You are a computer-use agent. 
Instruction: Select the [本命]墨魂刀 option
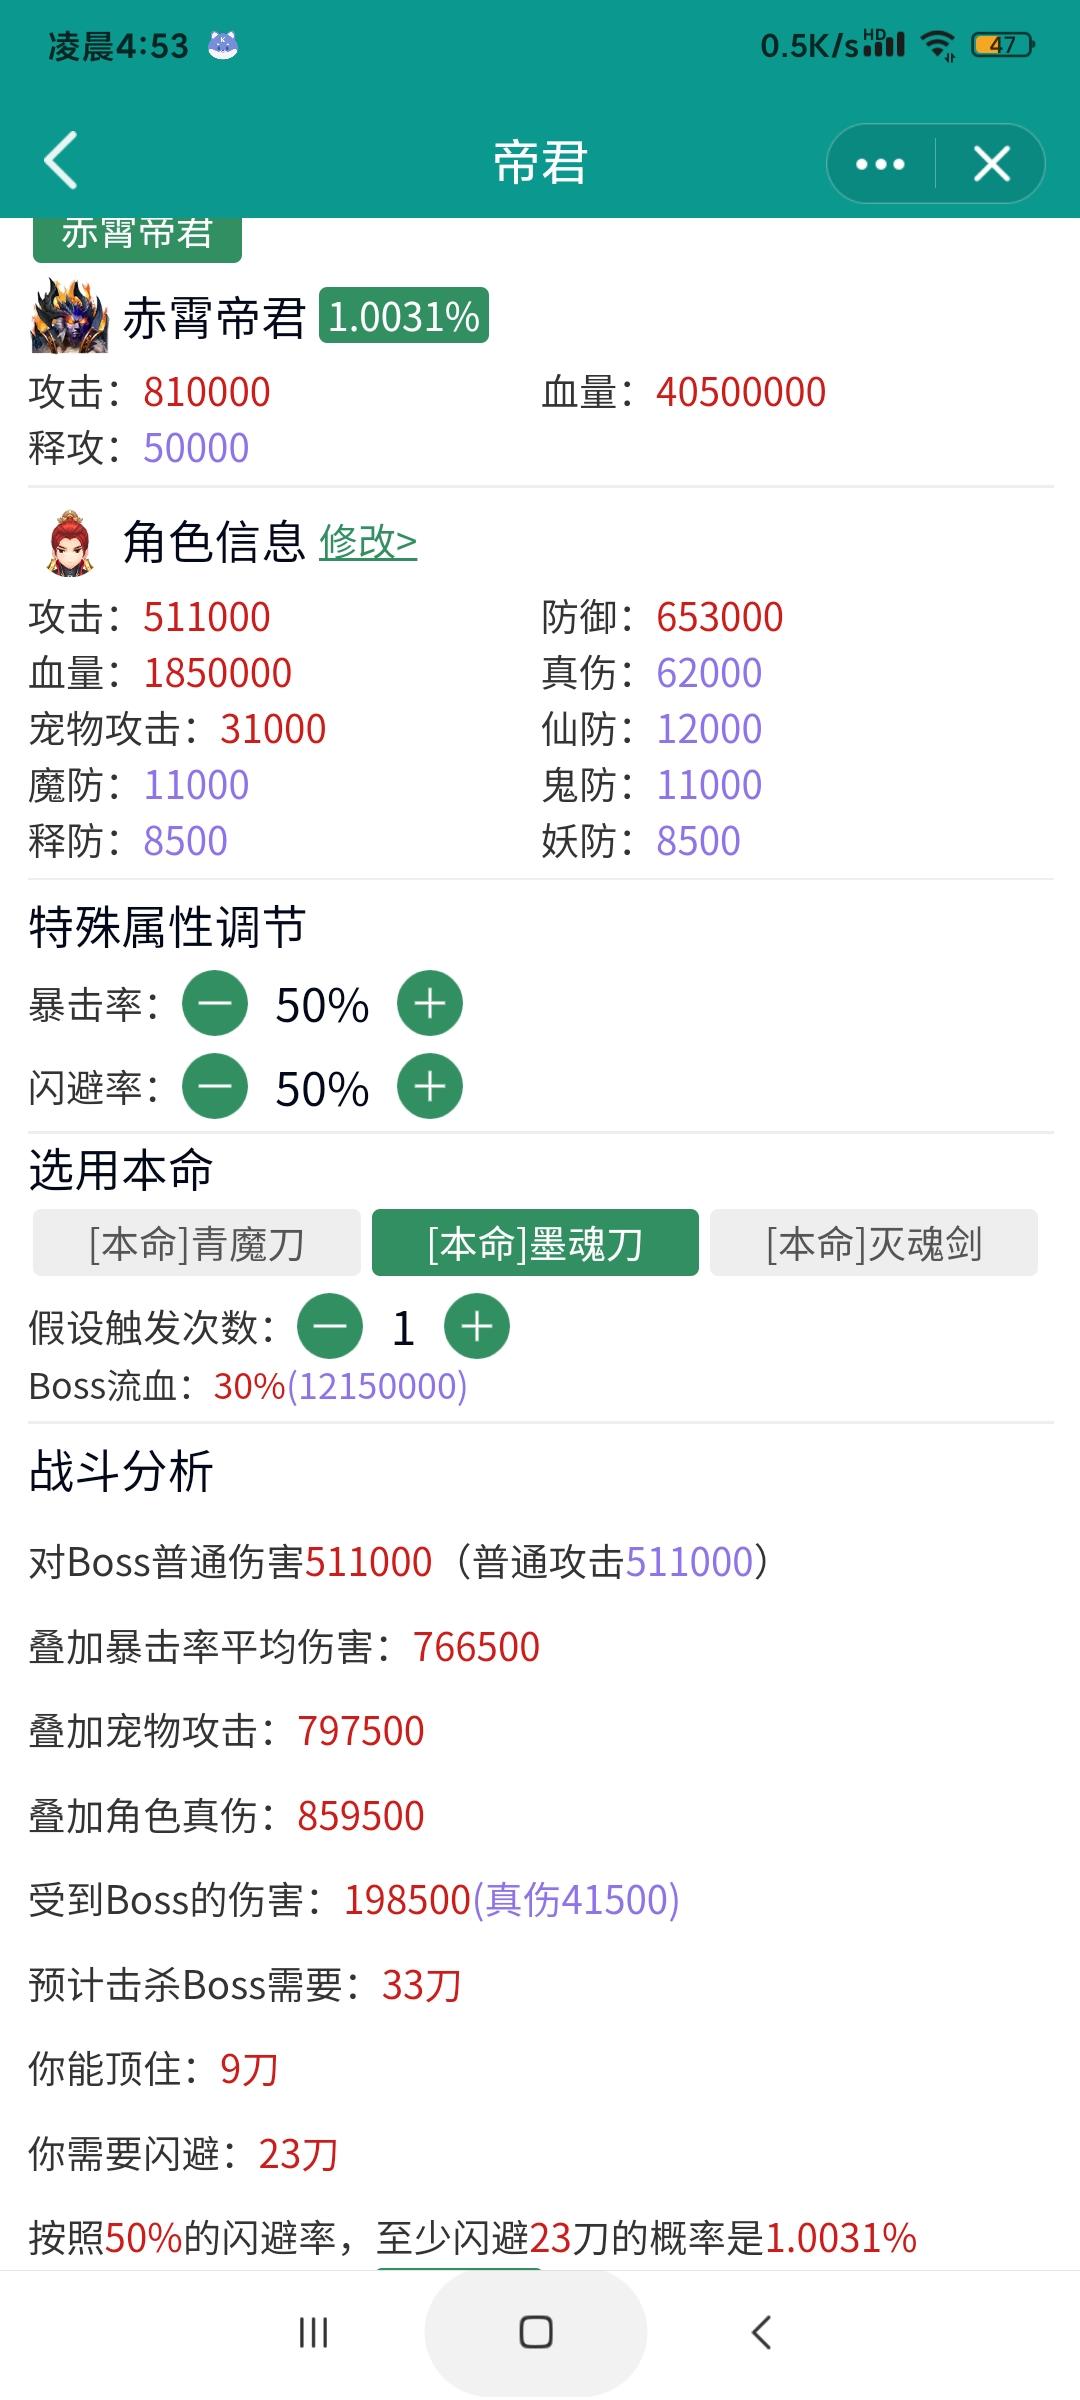click(x=535, y=1243)
